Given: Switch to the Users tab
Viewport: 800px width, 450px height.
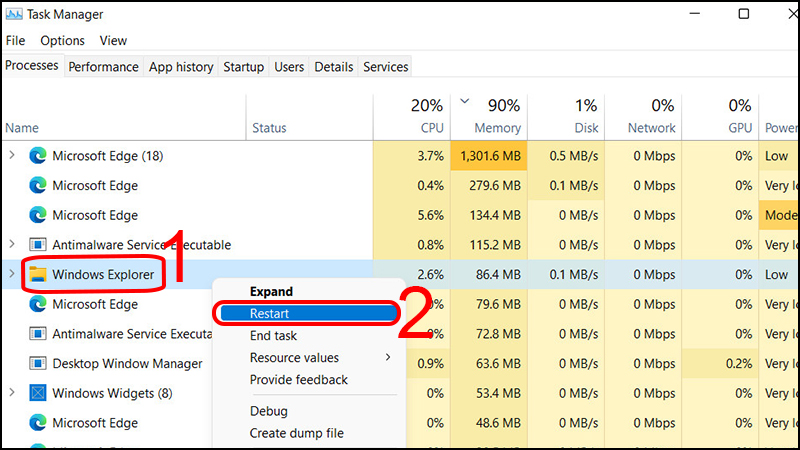Looking at the screenshot, I should [289, 67].
